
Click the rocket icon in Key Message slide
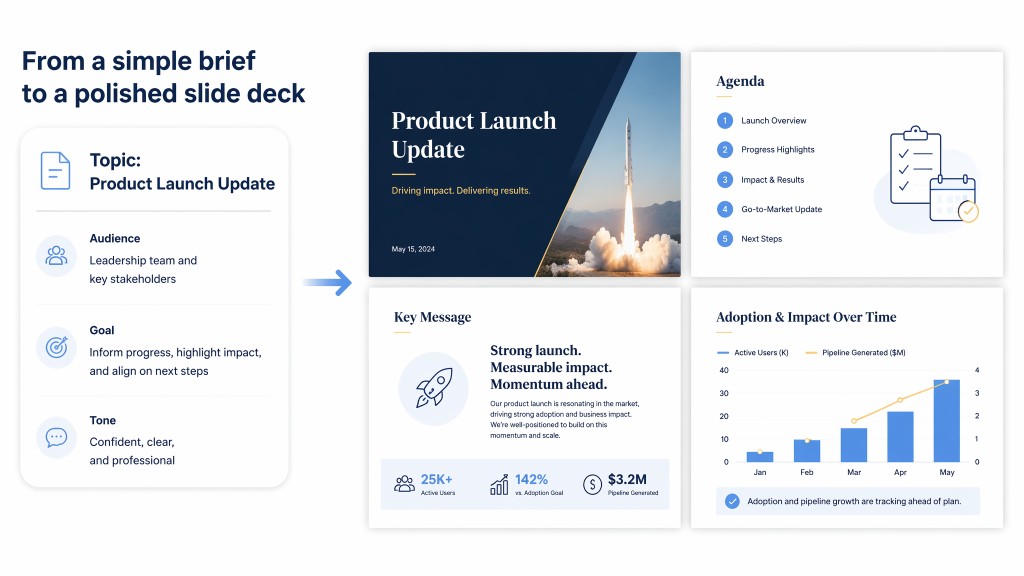point(434,388)
